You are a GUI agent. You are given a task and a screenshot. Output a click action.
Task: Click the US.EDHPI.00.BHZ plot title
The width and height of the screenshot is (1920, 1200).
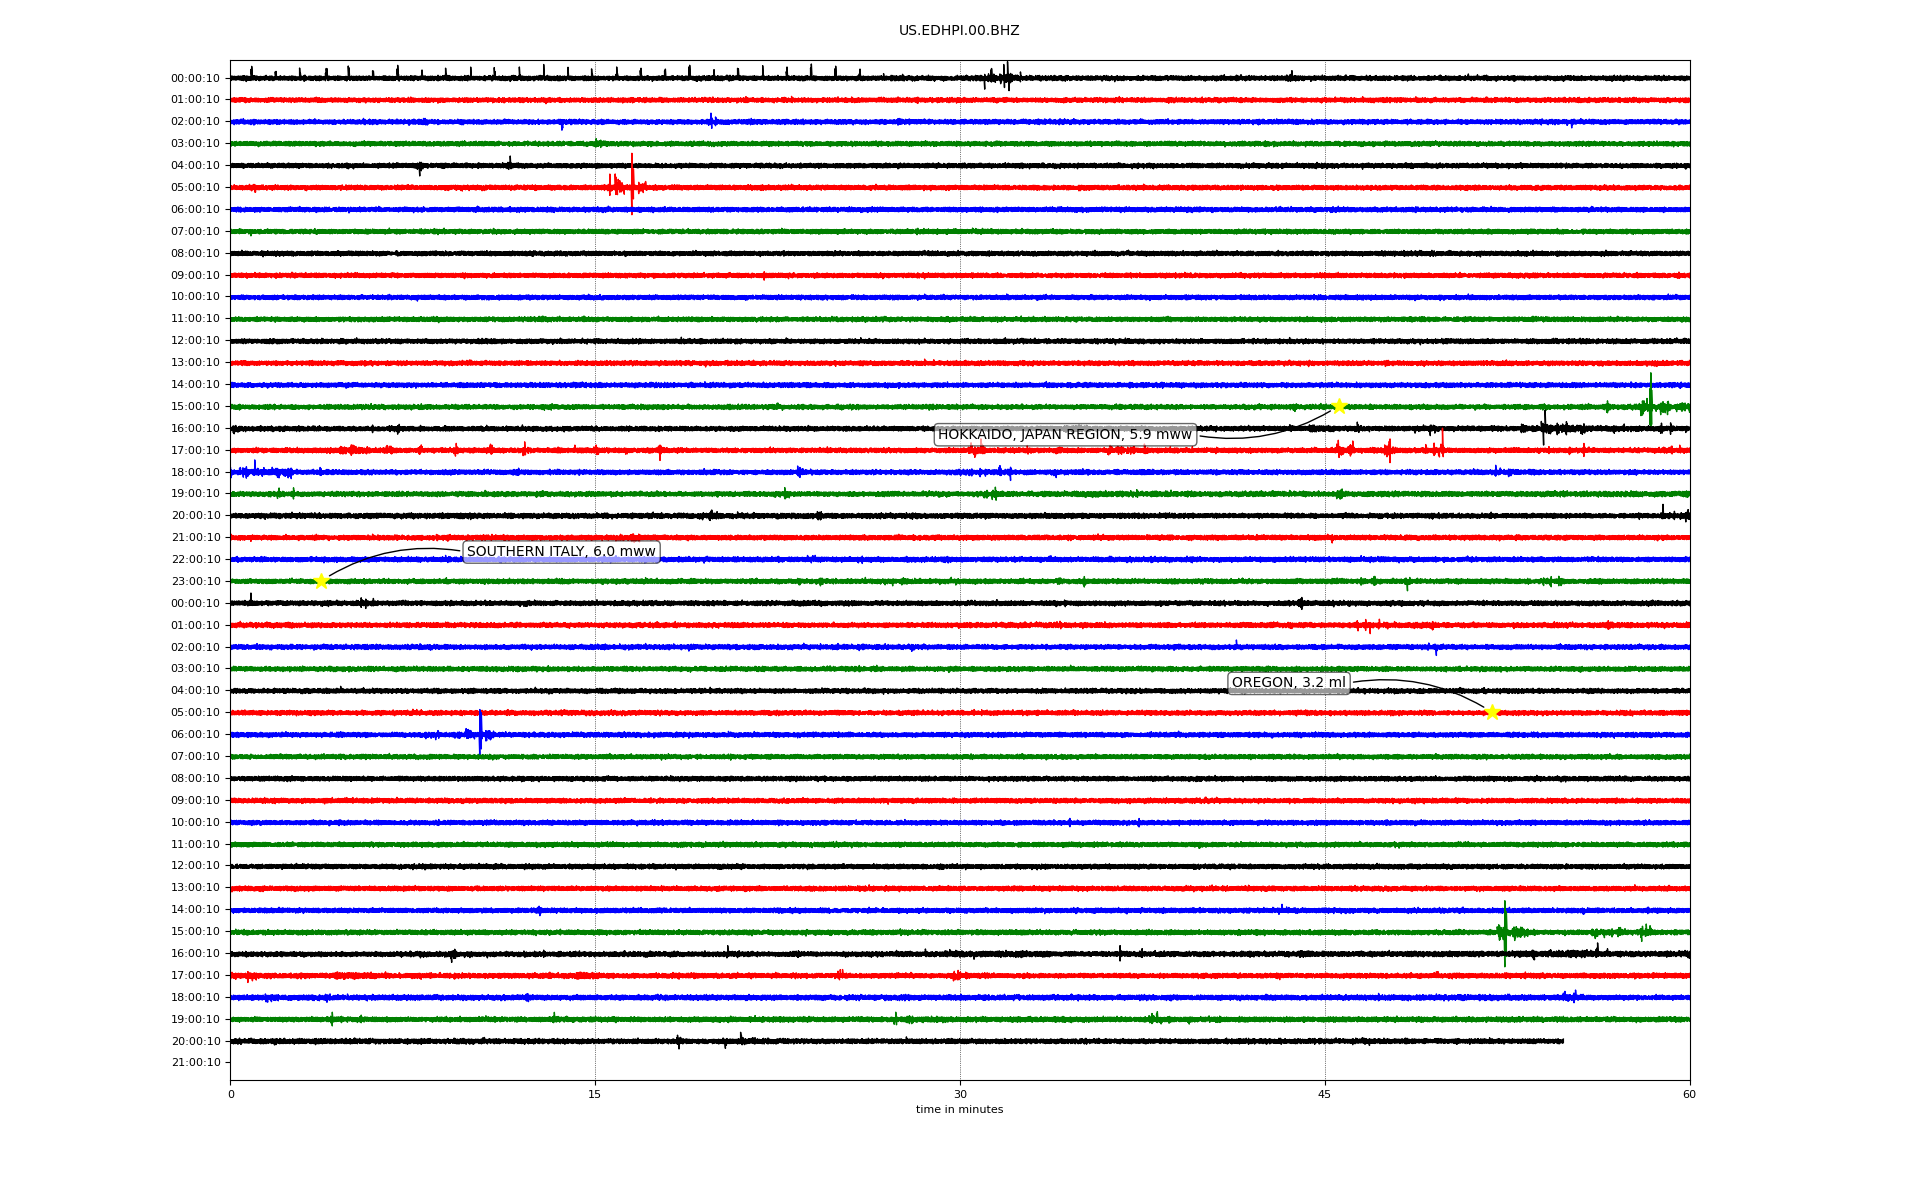(959, 31)
